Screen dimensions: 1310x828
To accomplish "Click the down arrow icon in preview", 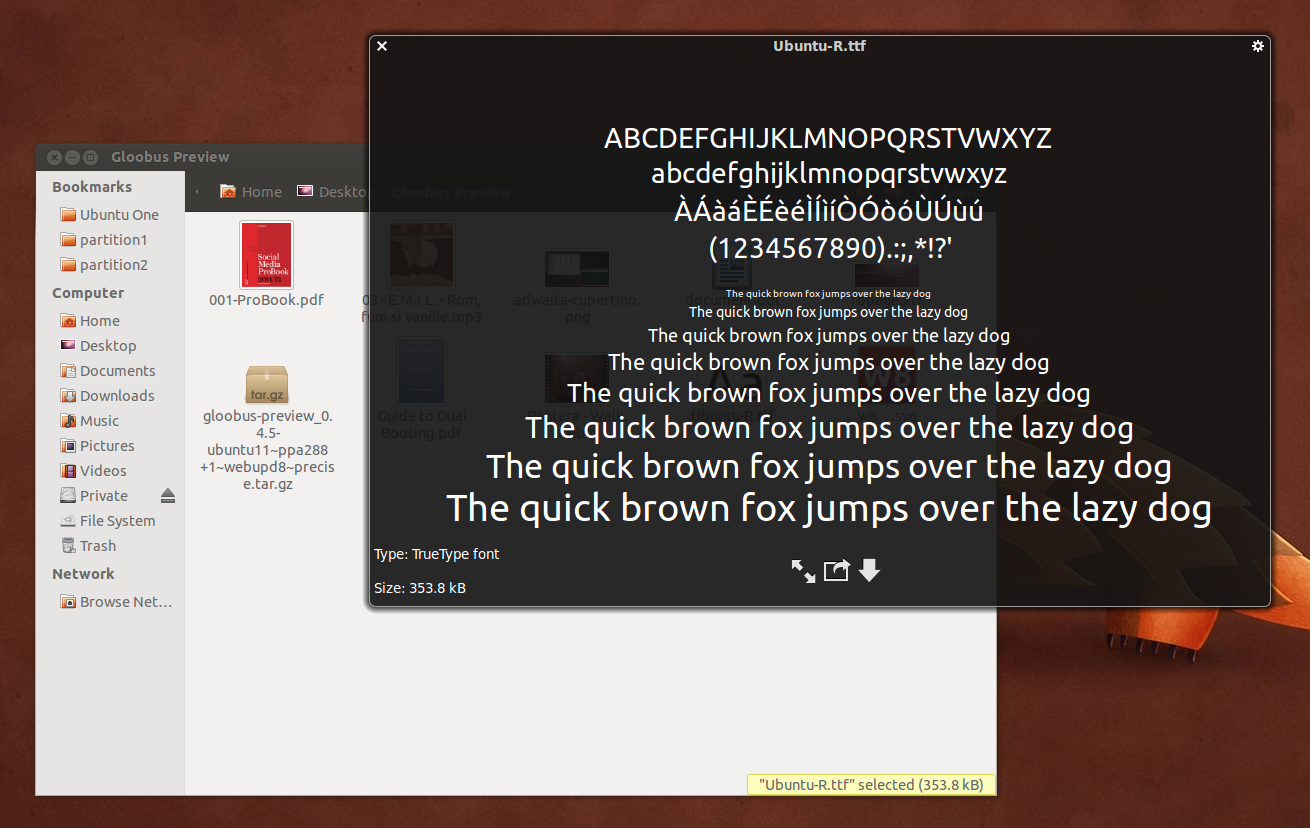I will click(869, 570).
